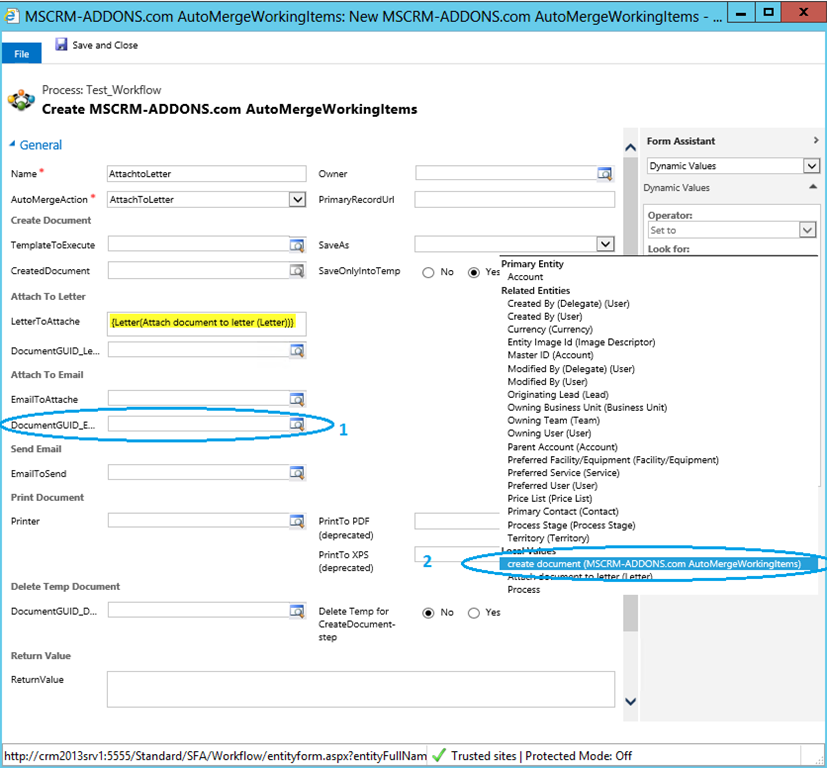The height and width of the screenshot is (768, 827).
Task: Click the PrintTo PDF (deprecated) field
Action: (457, 521)
